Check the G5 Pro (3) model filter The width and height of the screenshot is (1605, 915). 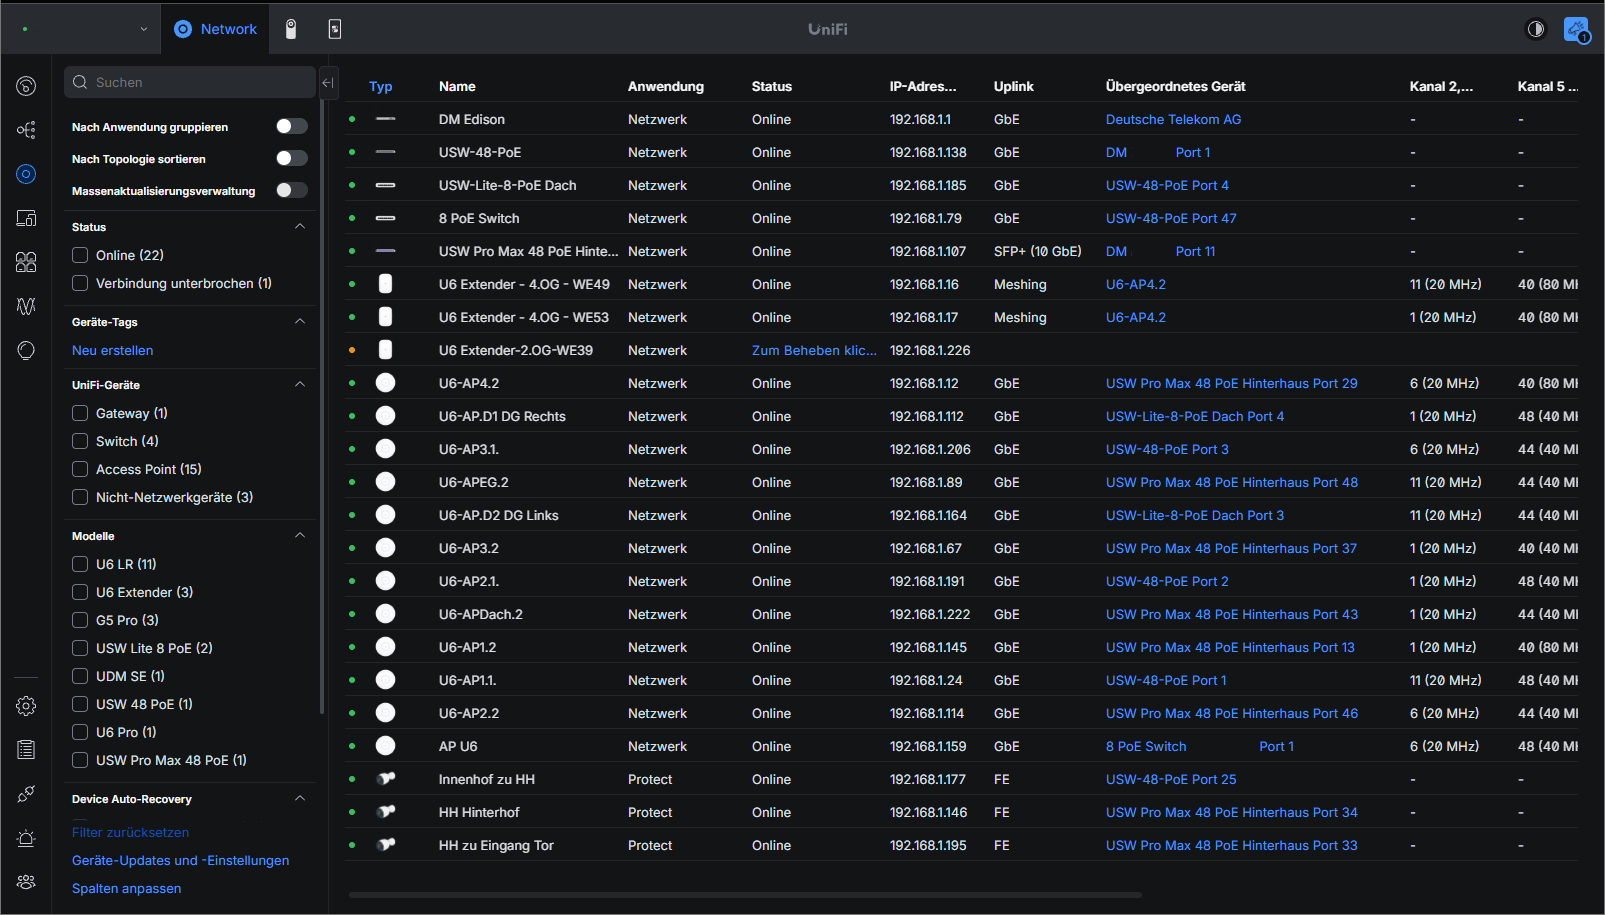click(80, 620)
